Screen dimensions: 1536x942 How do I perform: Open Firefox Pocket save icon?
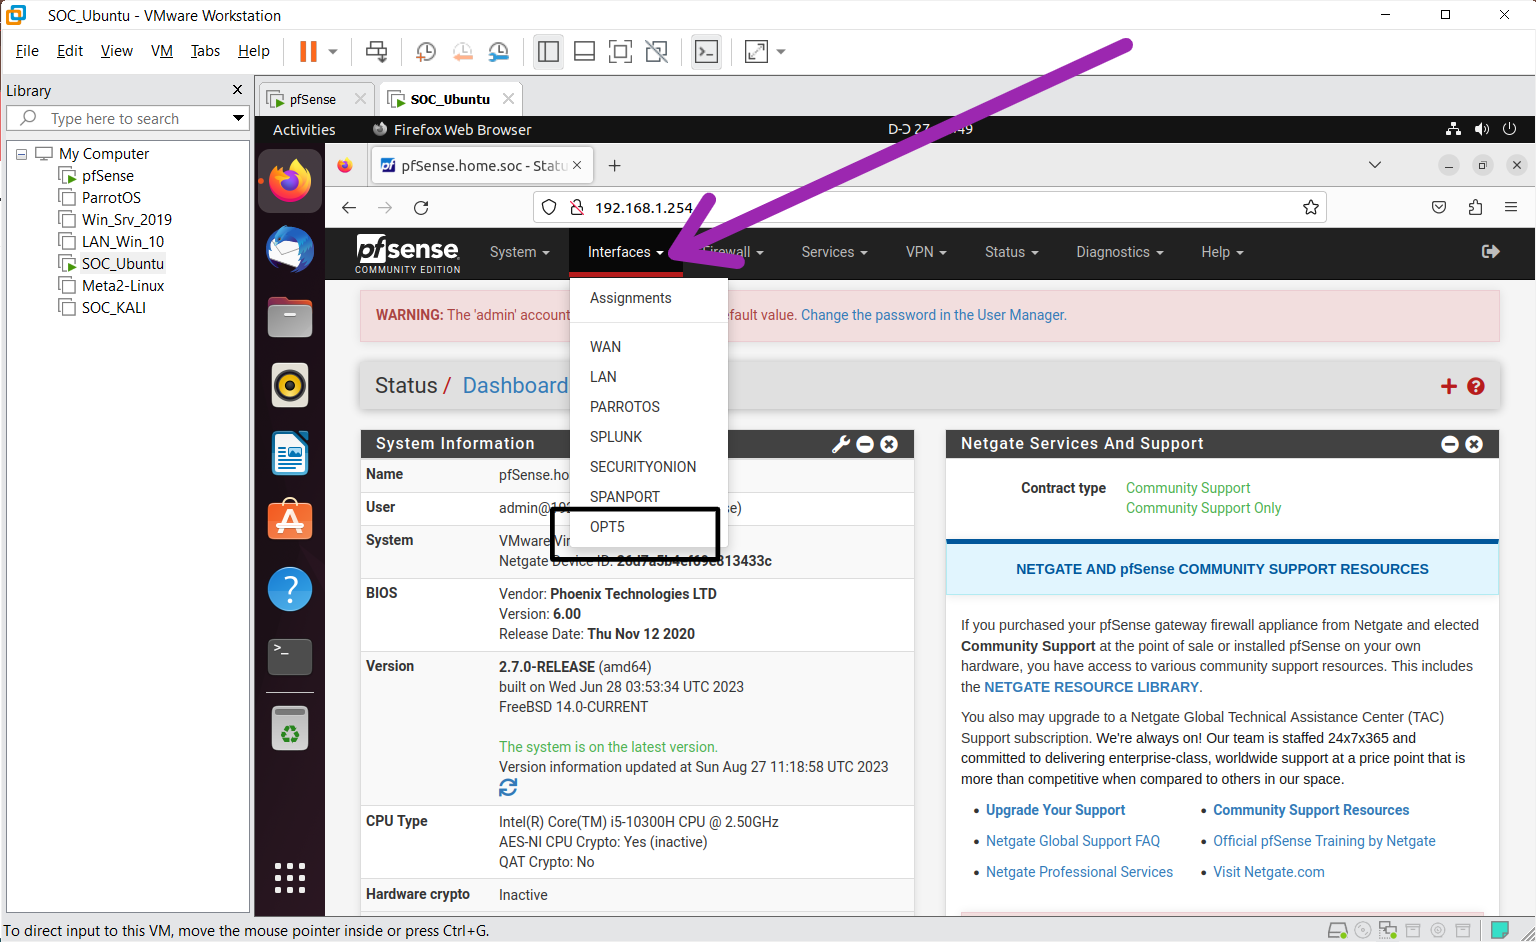pyautogui.click(x=1439, y=207)
